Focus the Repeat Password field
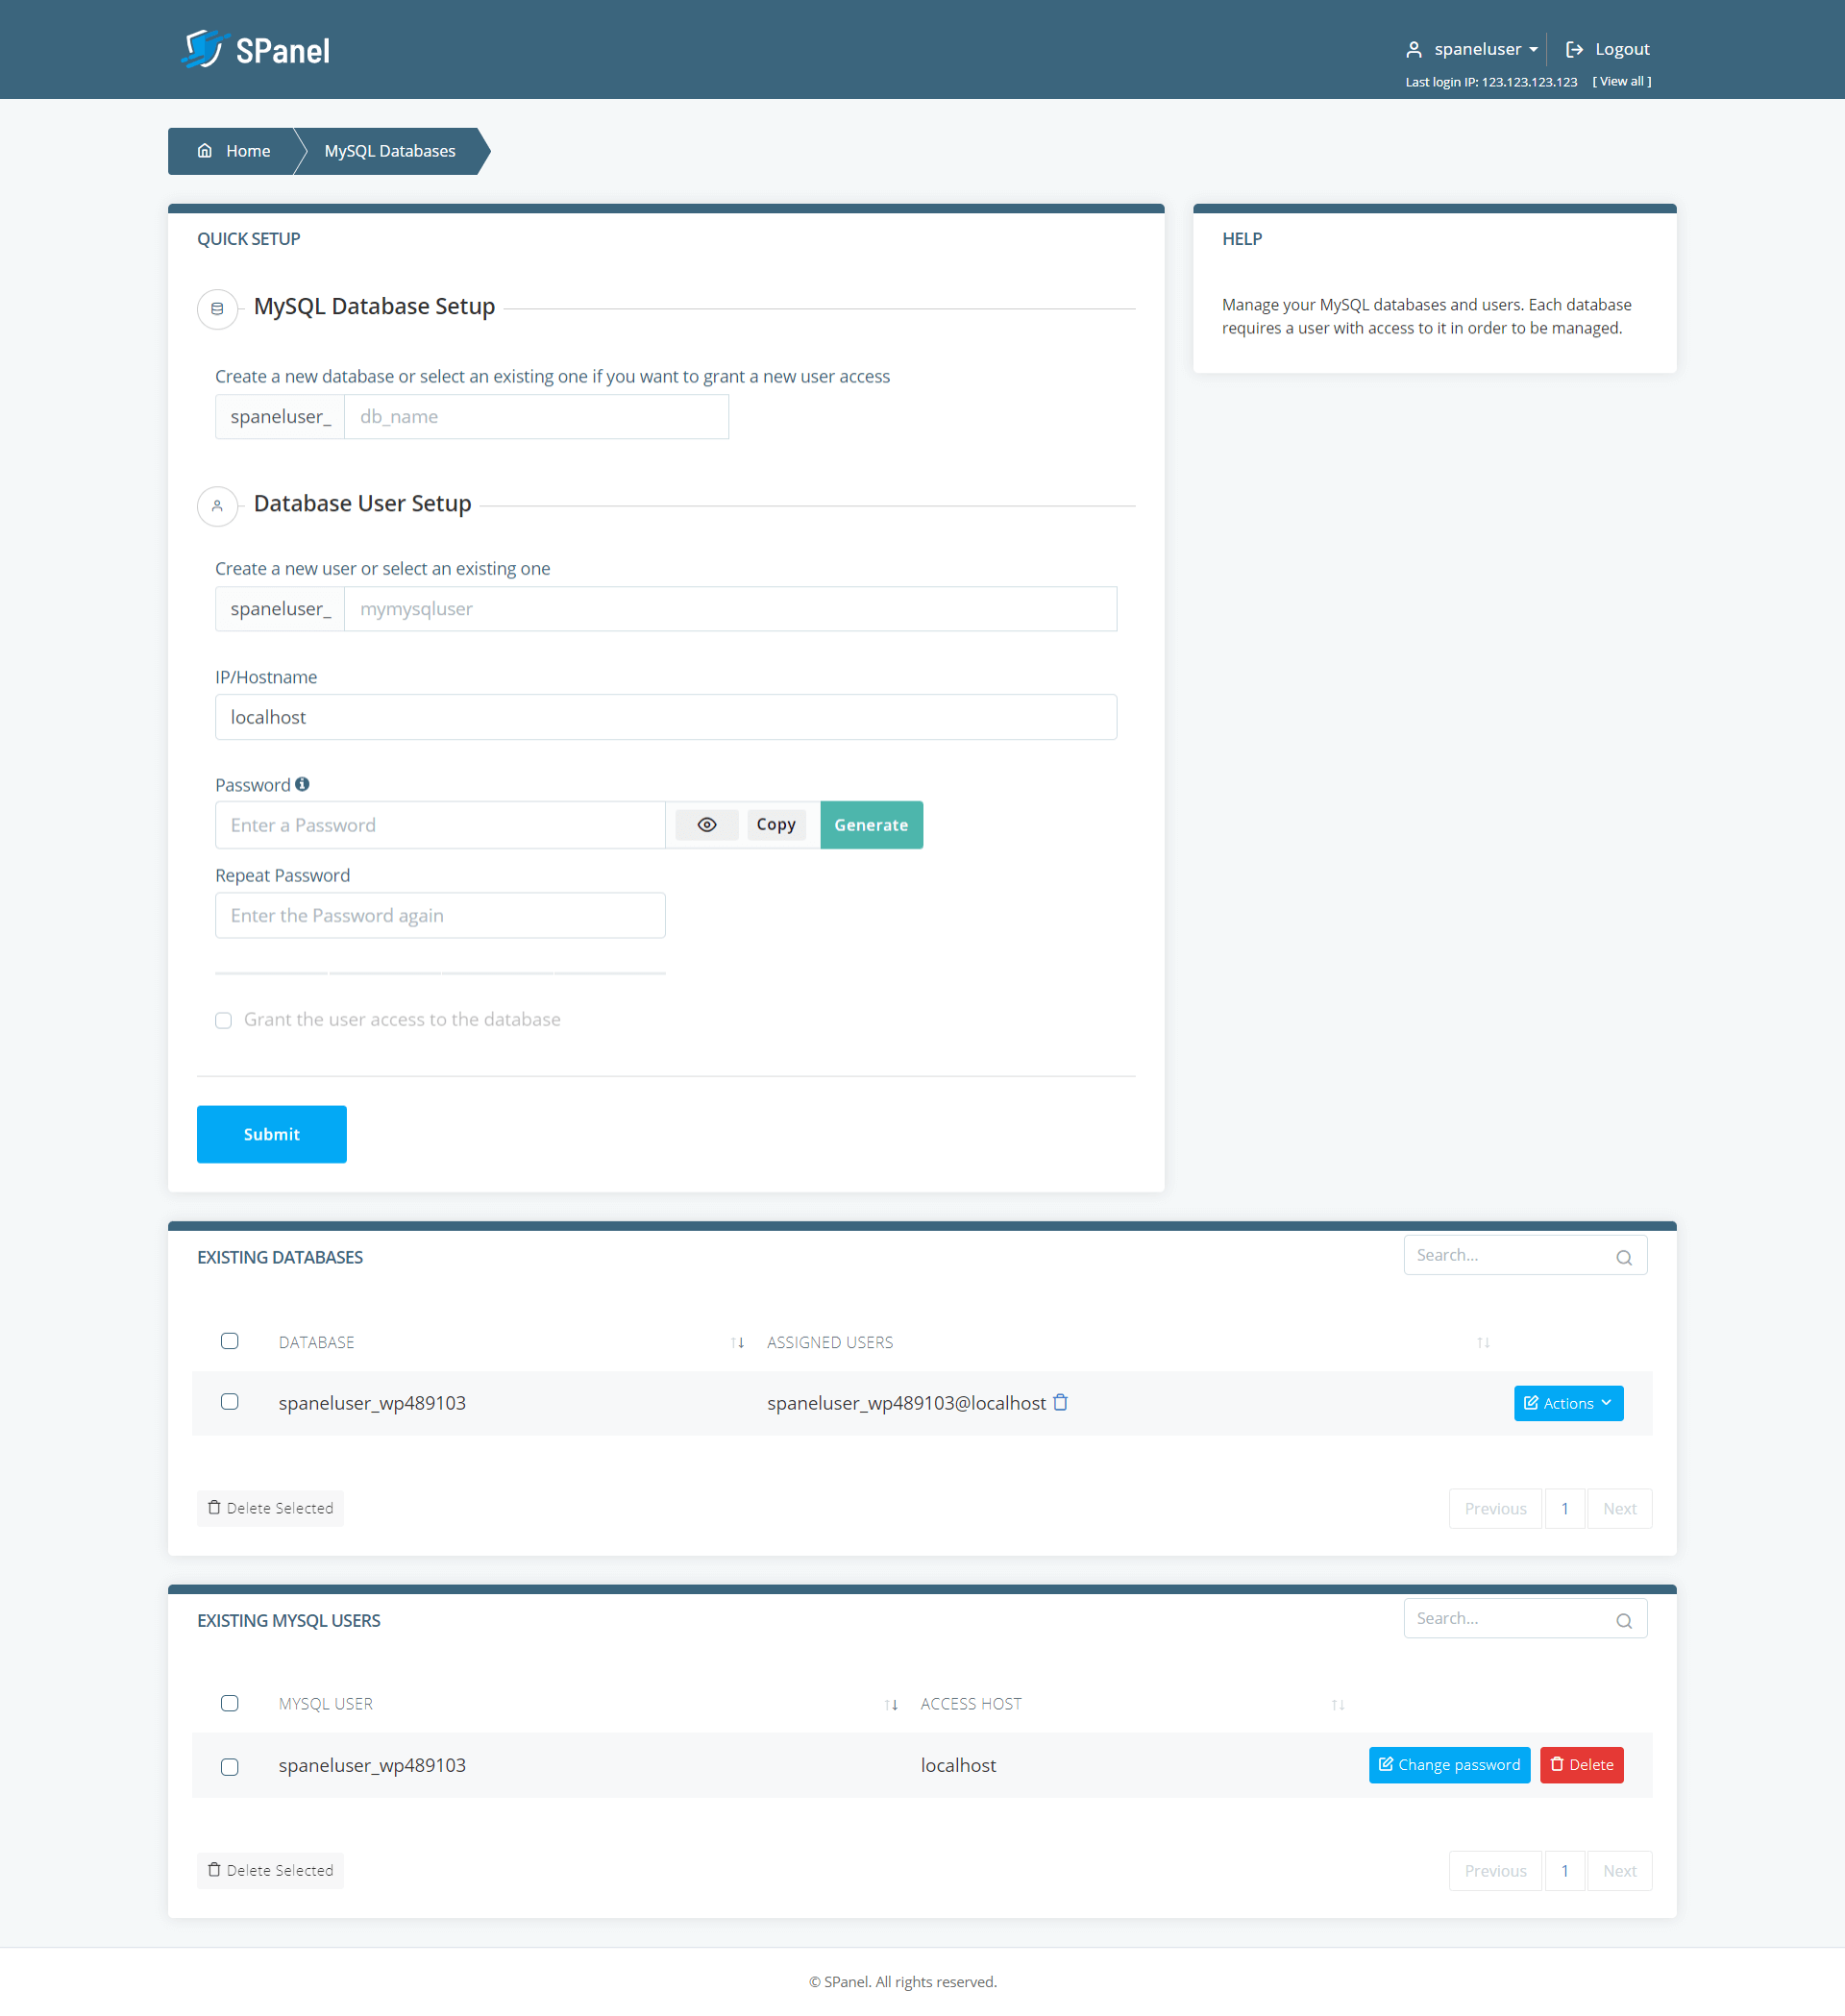Screen dimensions: 1845x2016 click(x=440, y=916)
